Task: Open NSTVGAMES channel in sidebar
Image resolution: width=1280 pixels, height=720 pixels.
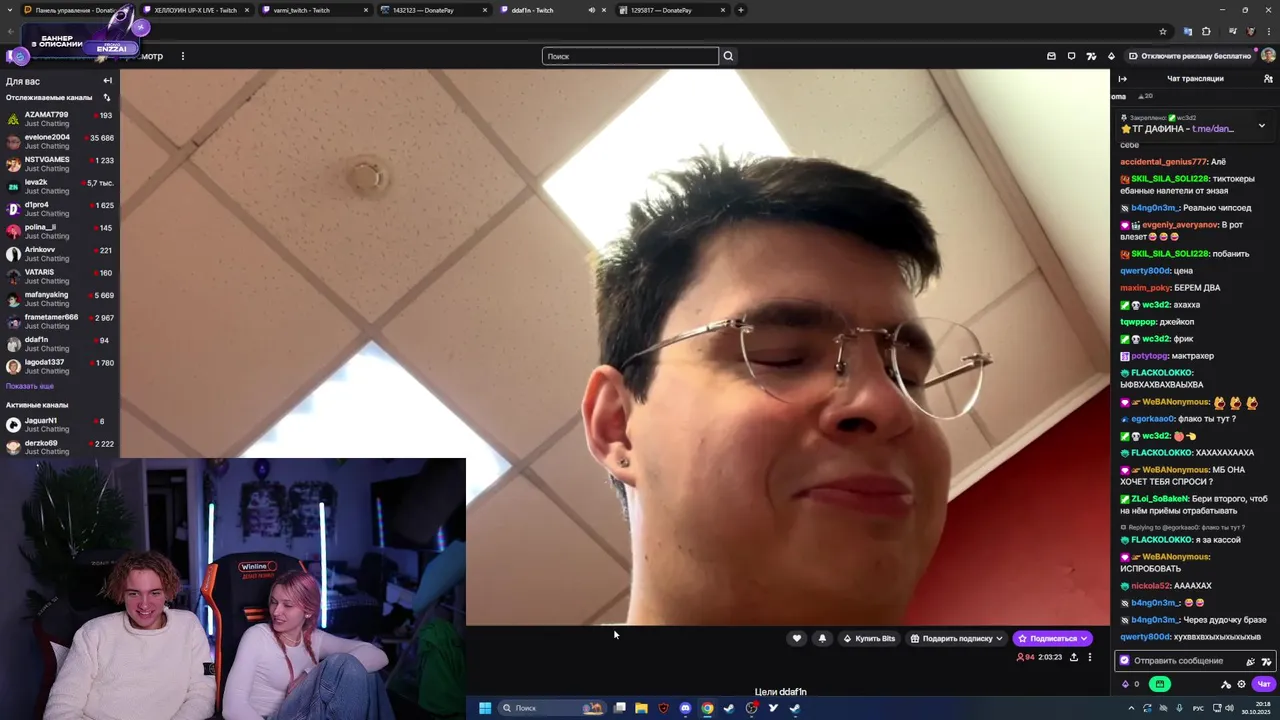Action: click(60, 164)
